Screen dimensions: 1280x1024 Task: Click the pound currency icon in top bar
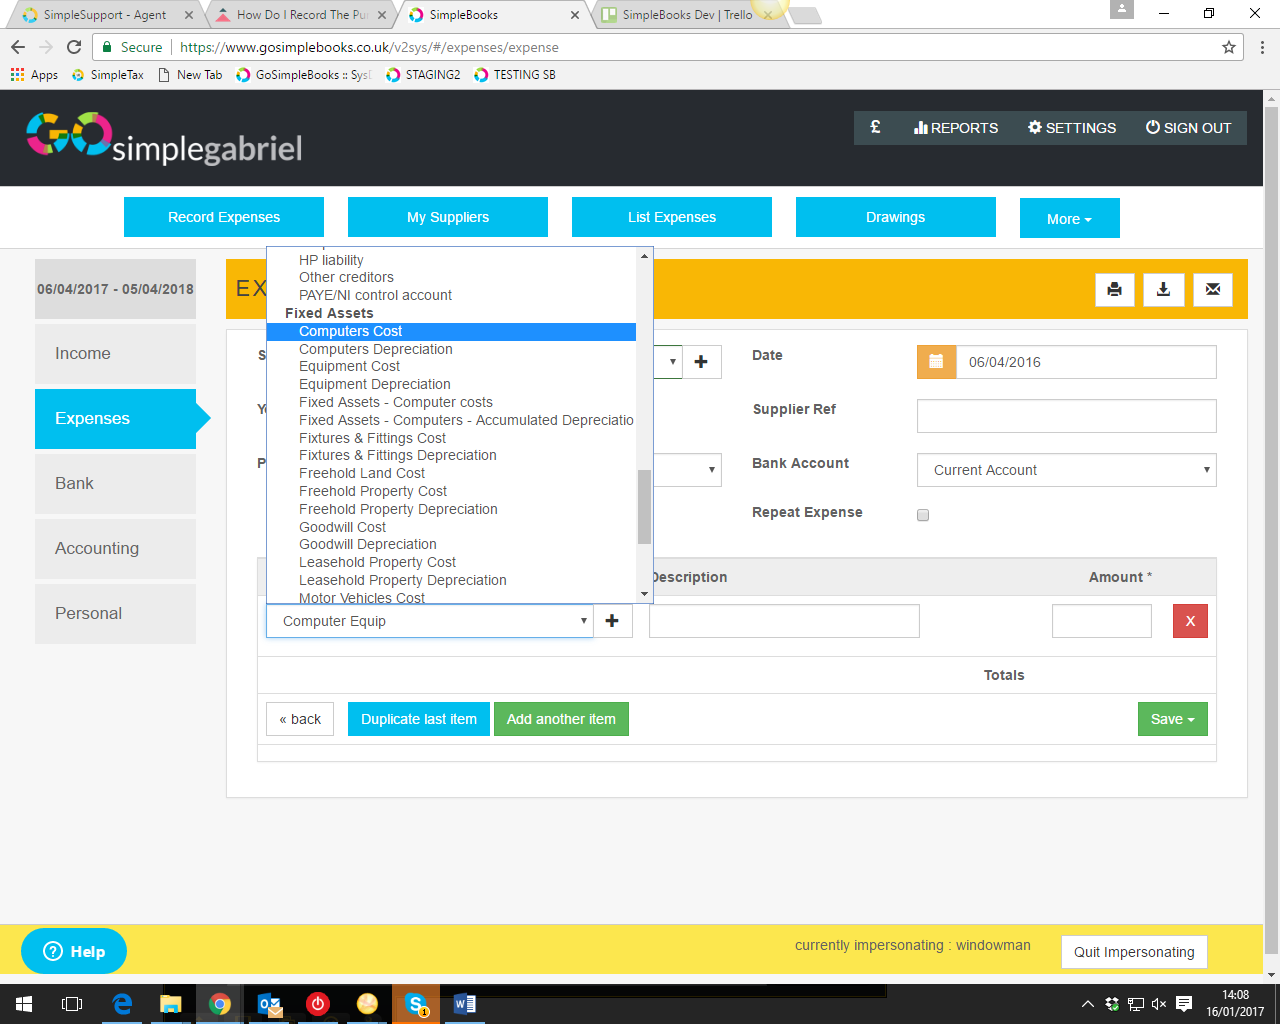pos(876,128)
